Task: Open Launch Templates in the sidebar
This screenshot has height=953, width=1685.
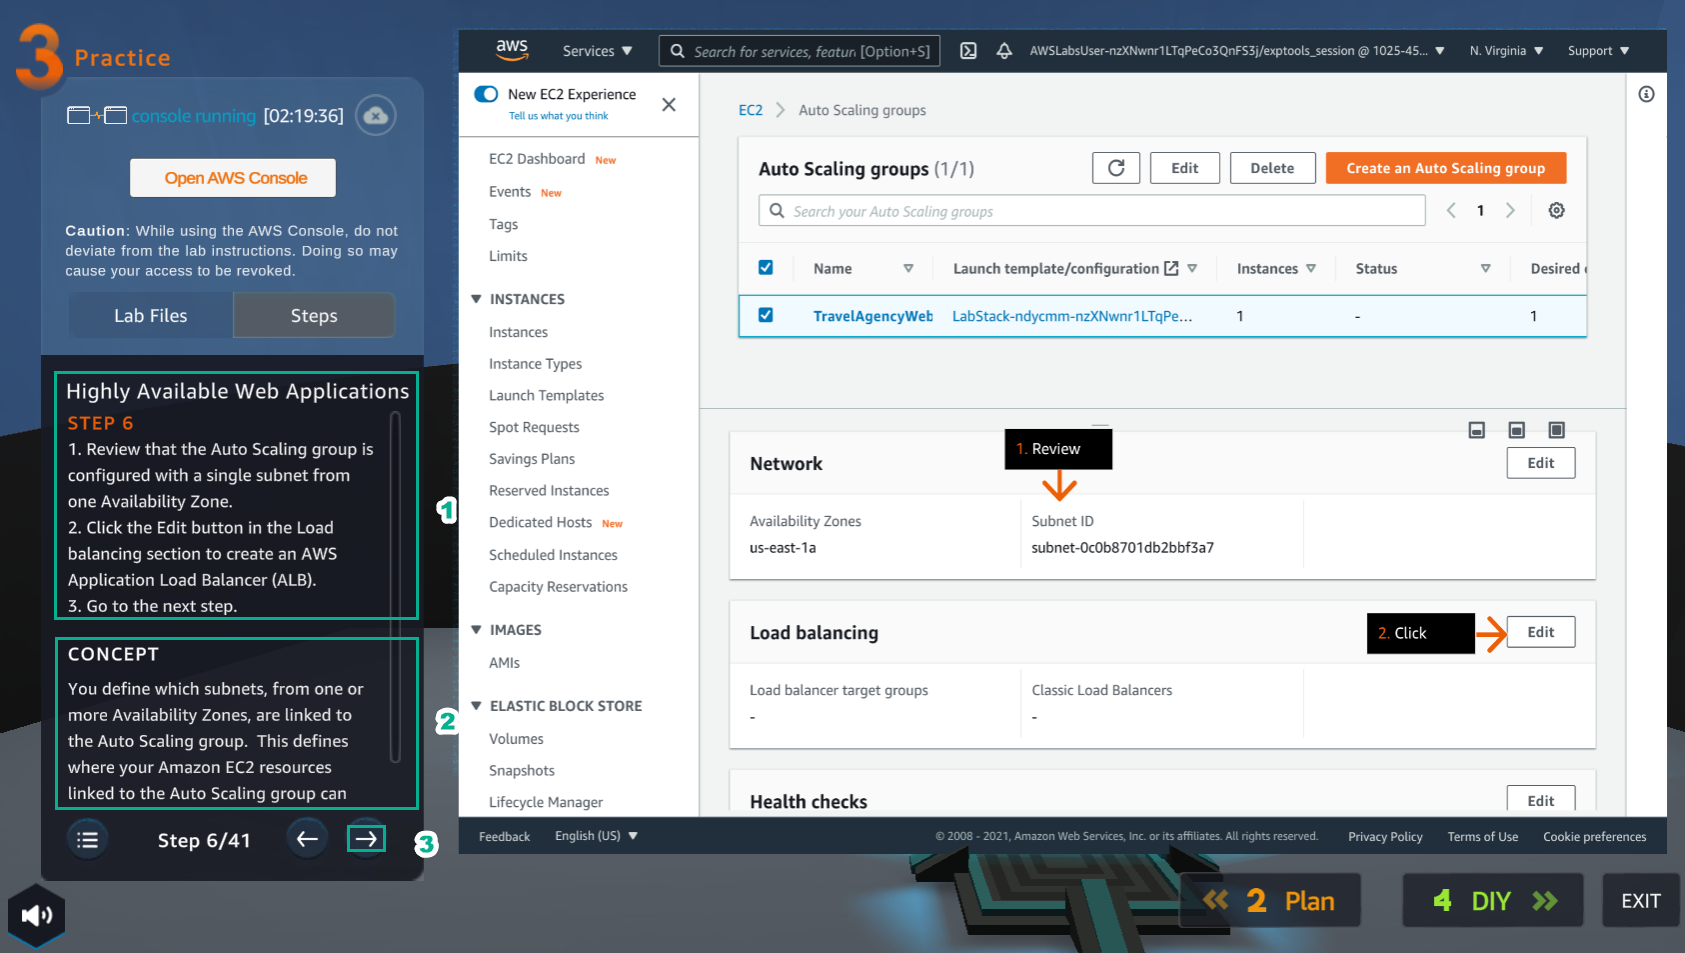Action: (546, 395)
